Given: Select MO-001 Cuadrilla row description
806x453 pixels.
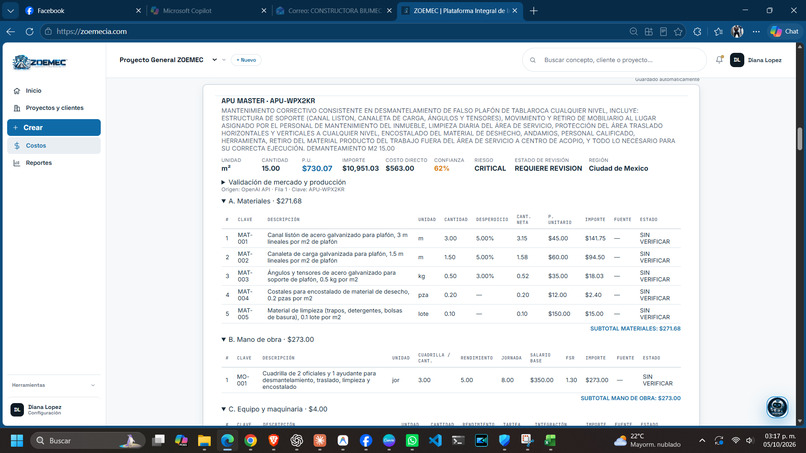Looking at the screenshot, I should click(319, 380).
